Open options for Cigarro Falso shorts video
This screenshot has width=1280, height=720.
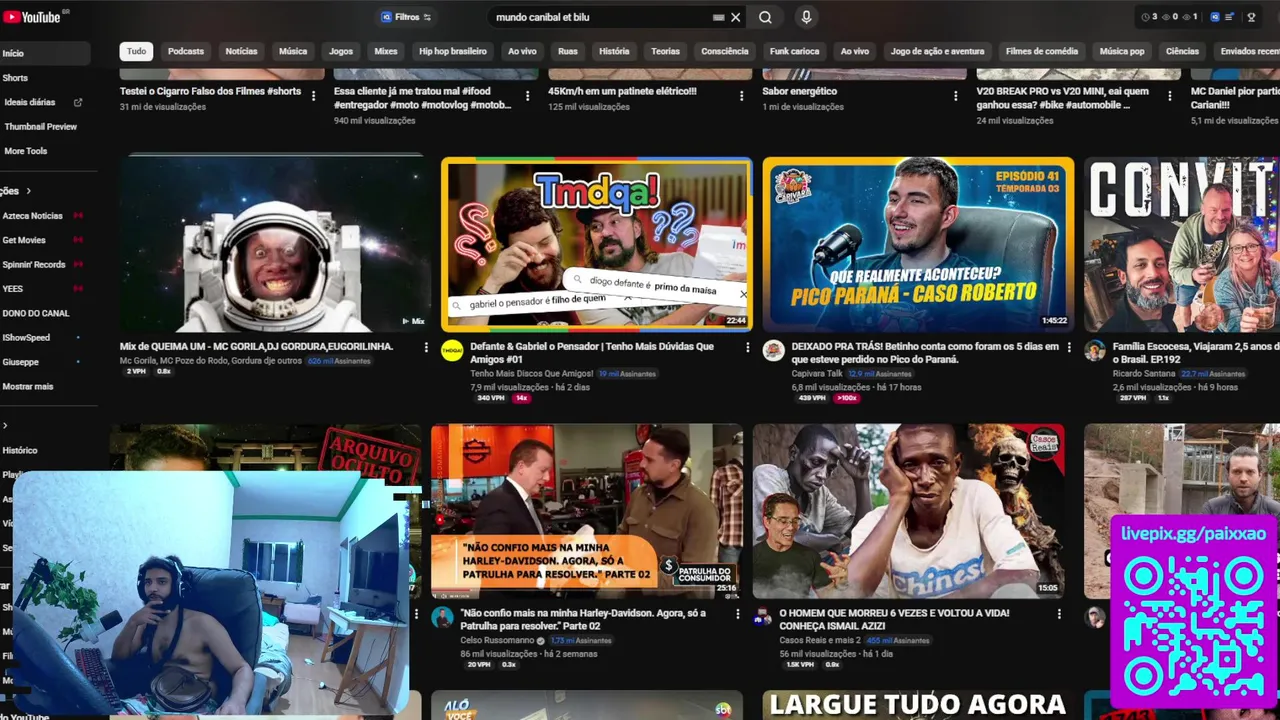click(x=313, y=96)
